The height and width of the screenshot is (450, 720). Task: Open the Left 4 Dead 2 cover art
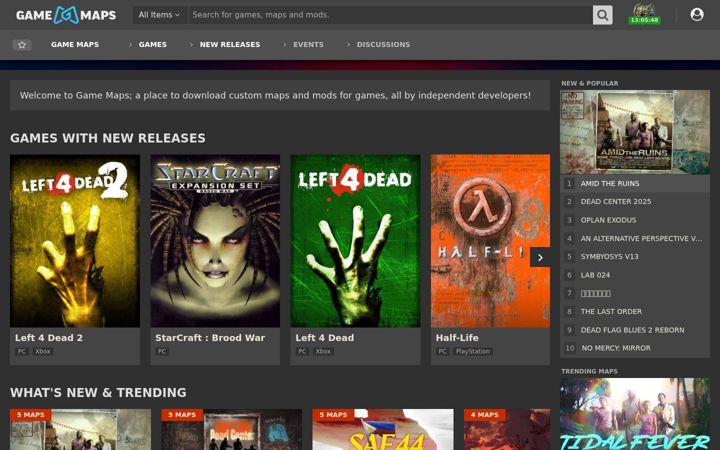pos(75,241)
